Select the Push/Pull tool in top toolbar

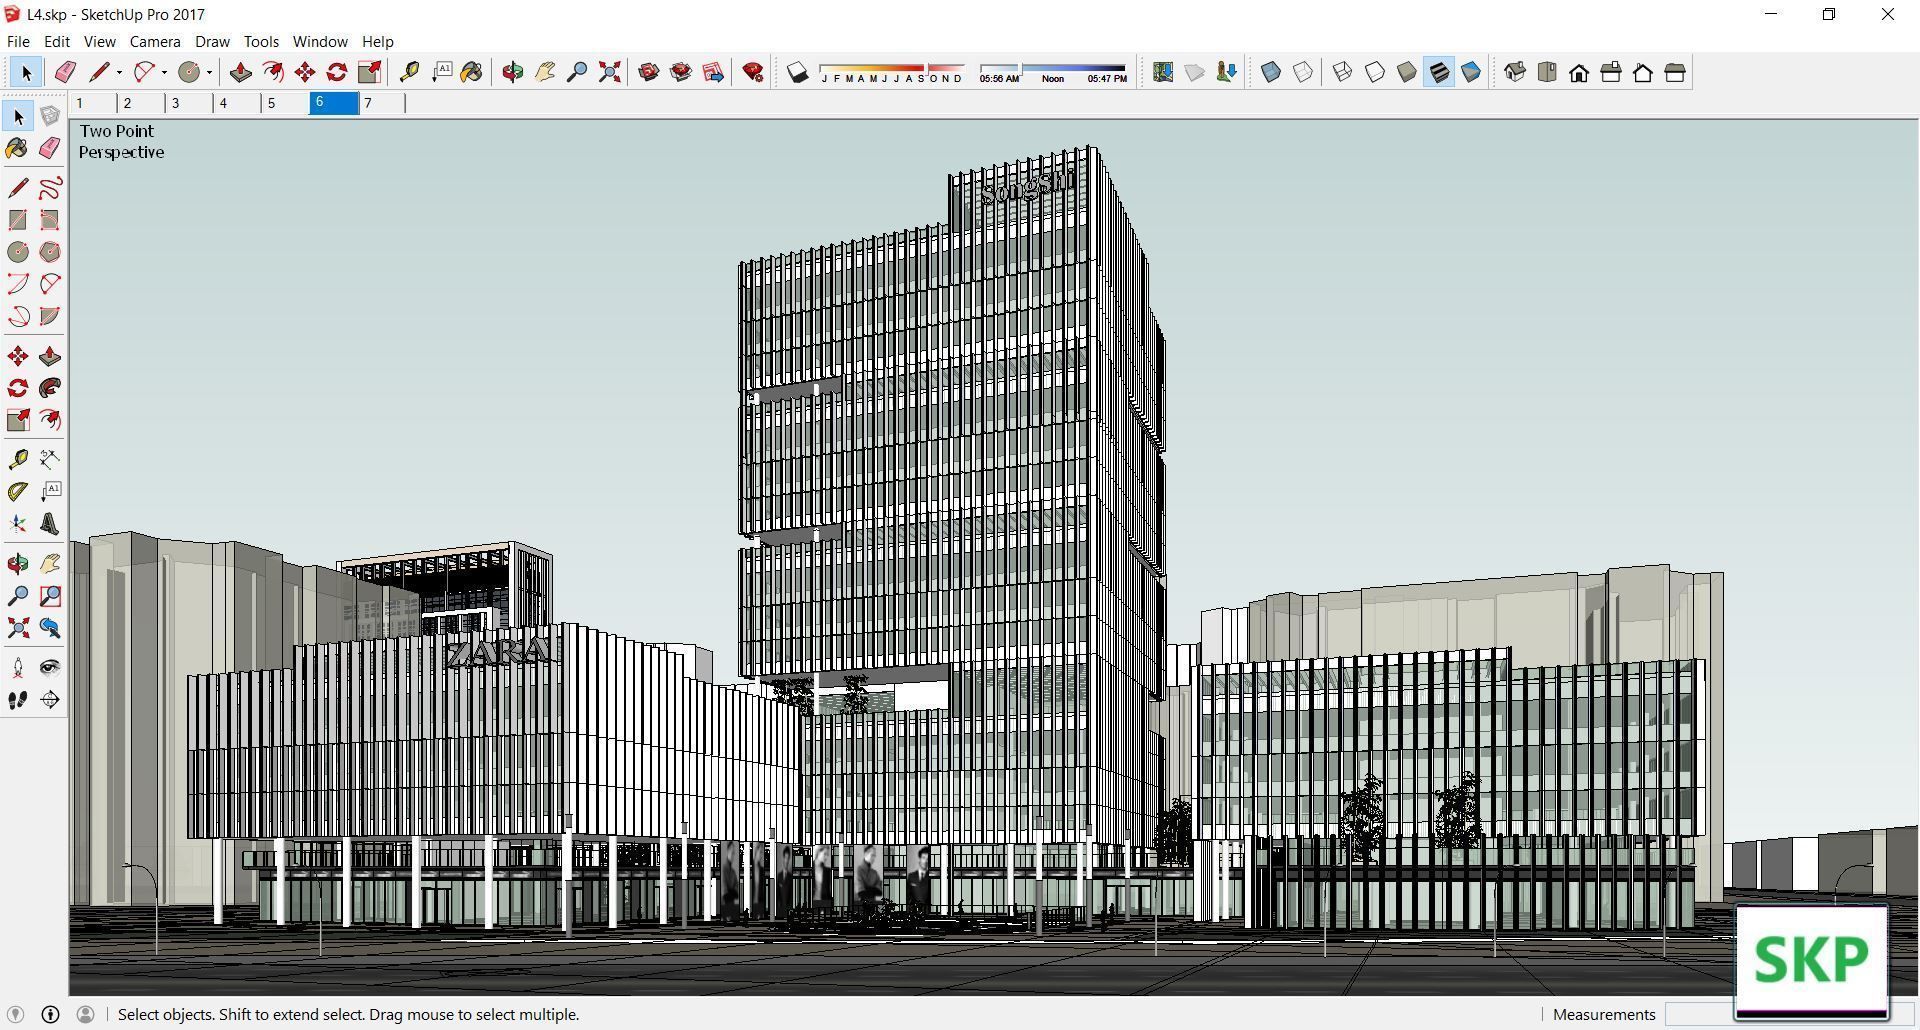point(240,72)
